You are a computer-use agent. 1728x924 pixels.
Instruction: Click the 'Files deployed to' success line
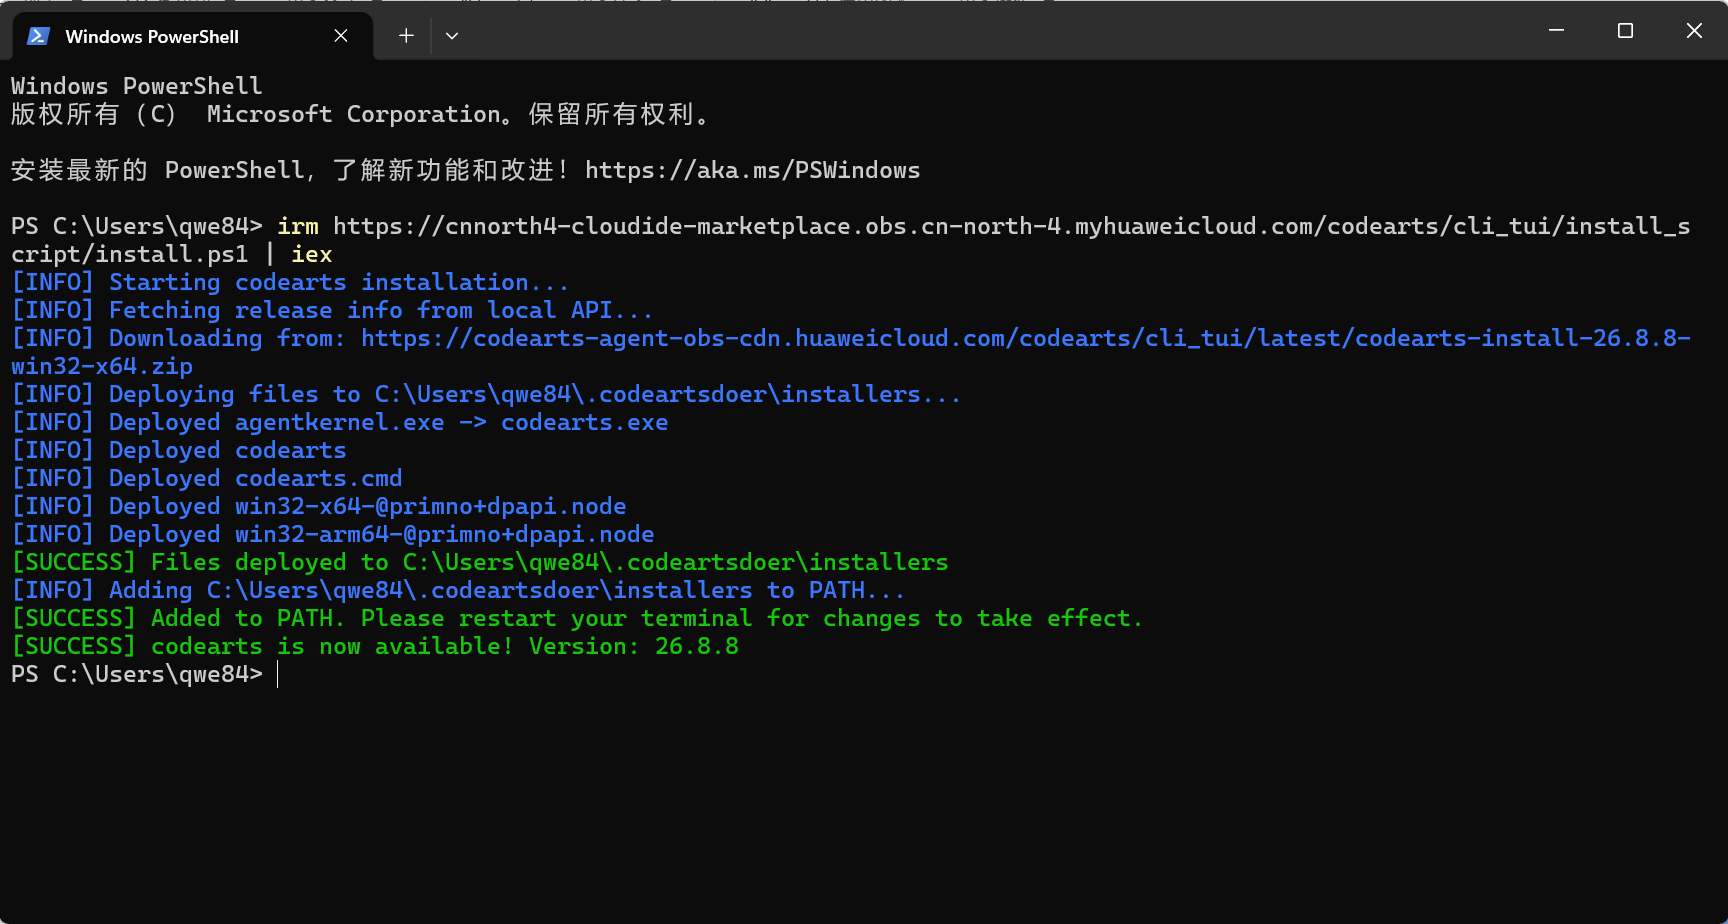(480, 562)
